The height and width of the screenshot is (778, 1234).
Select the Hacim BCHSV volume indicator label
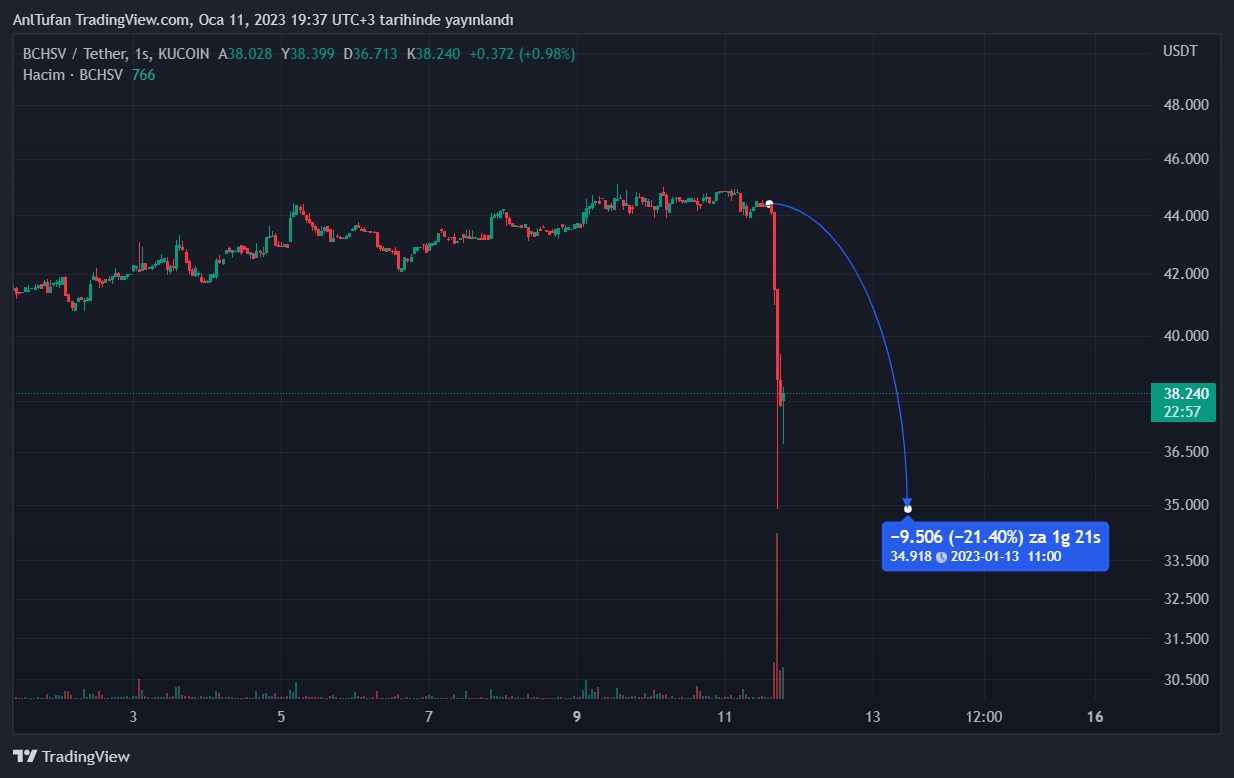pos(73,74)
